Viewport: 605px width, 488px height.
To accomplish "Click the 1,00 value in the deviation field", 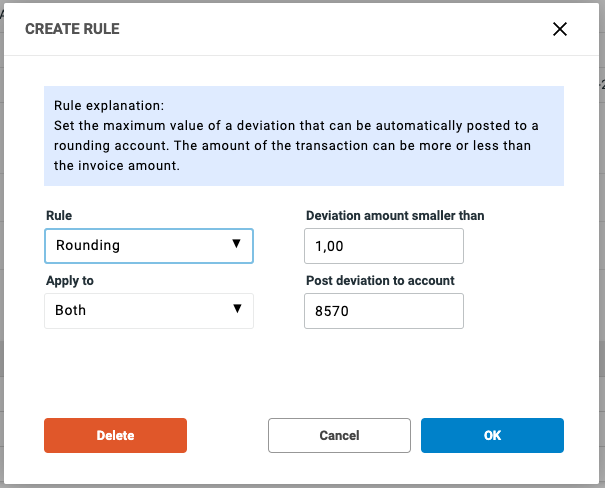I will click(x=330, y=246).
